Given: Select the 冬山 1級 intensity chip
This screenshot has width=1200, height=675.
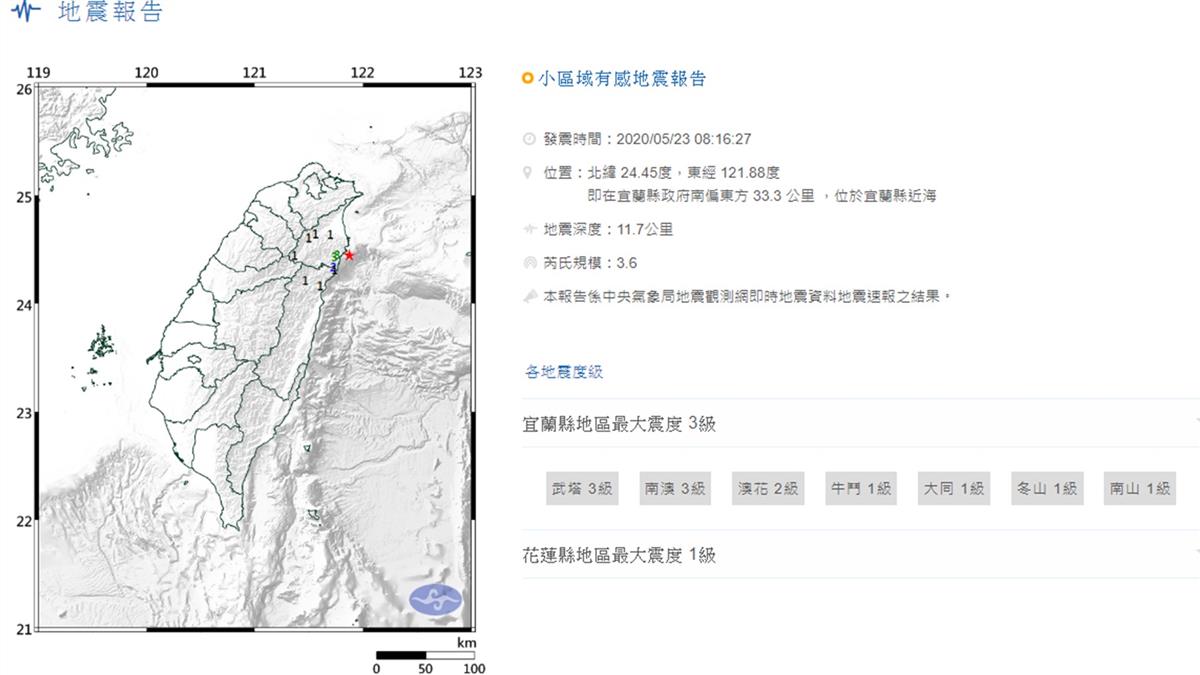Looking at the screenshot, I should (1046, 489).
